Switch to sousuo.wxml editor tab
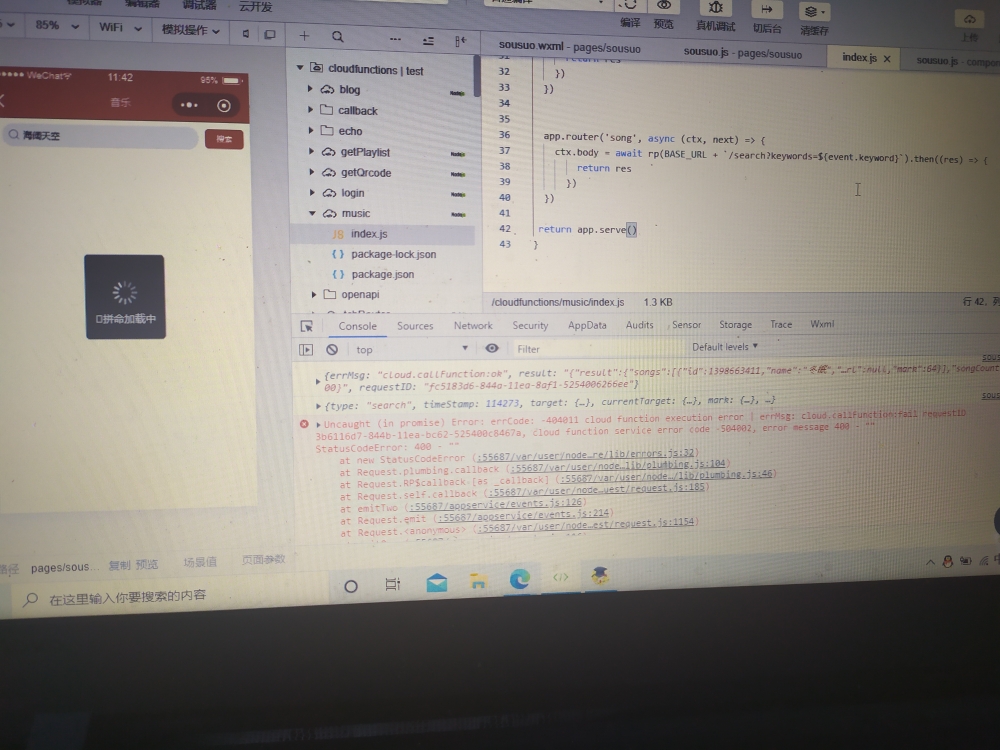This screenshot has width=1000, height=750. coord(570,47)
